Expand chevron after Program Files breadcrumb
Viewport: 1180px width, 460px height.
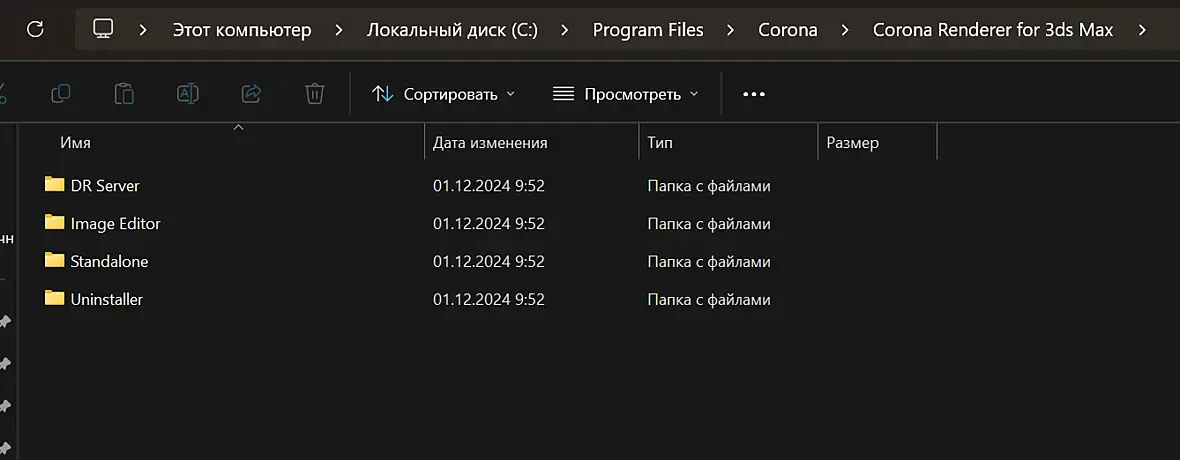click(734, 30)
